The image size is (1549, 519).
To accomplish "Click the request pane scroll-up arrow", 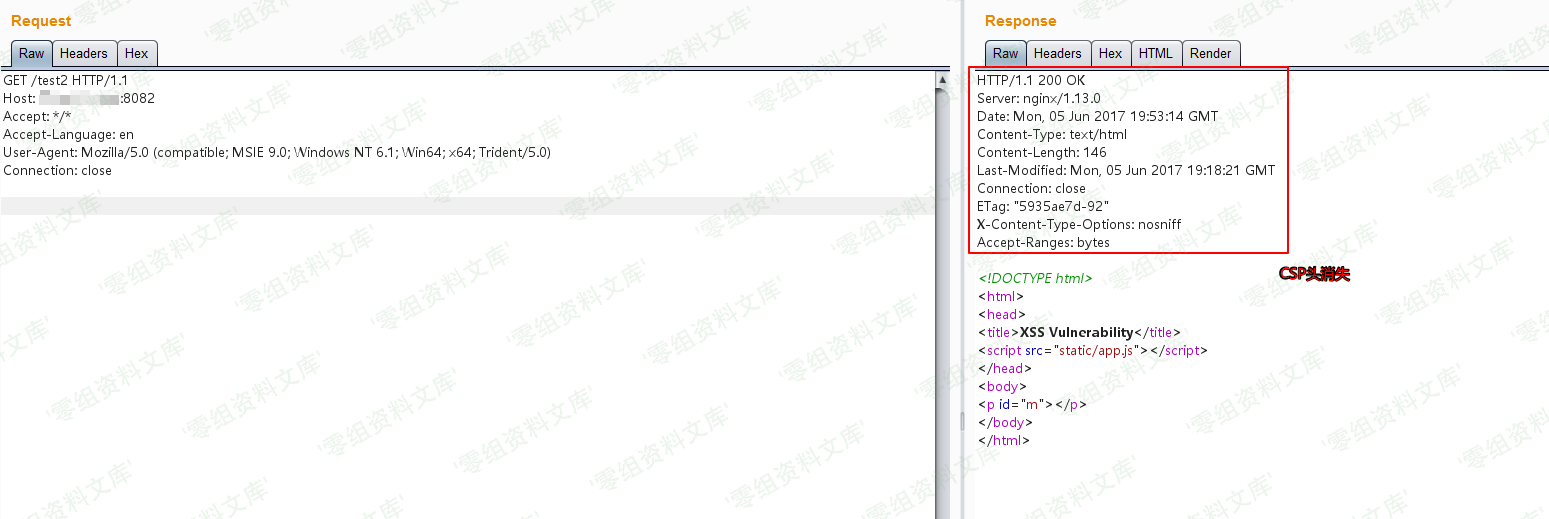I will pyautogui.click(x=942, y=79).
